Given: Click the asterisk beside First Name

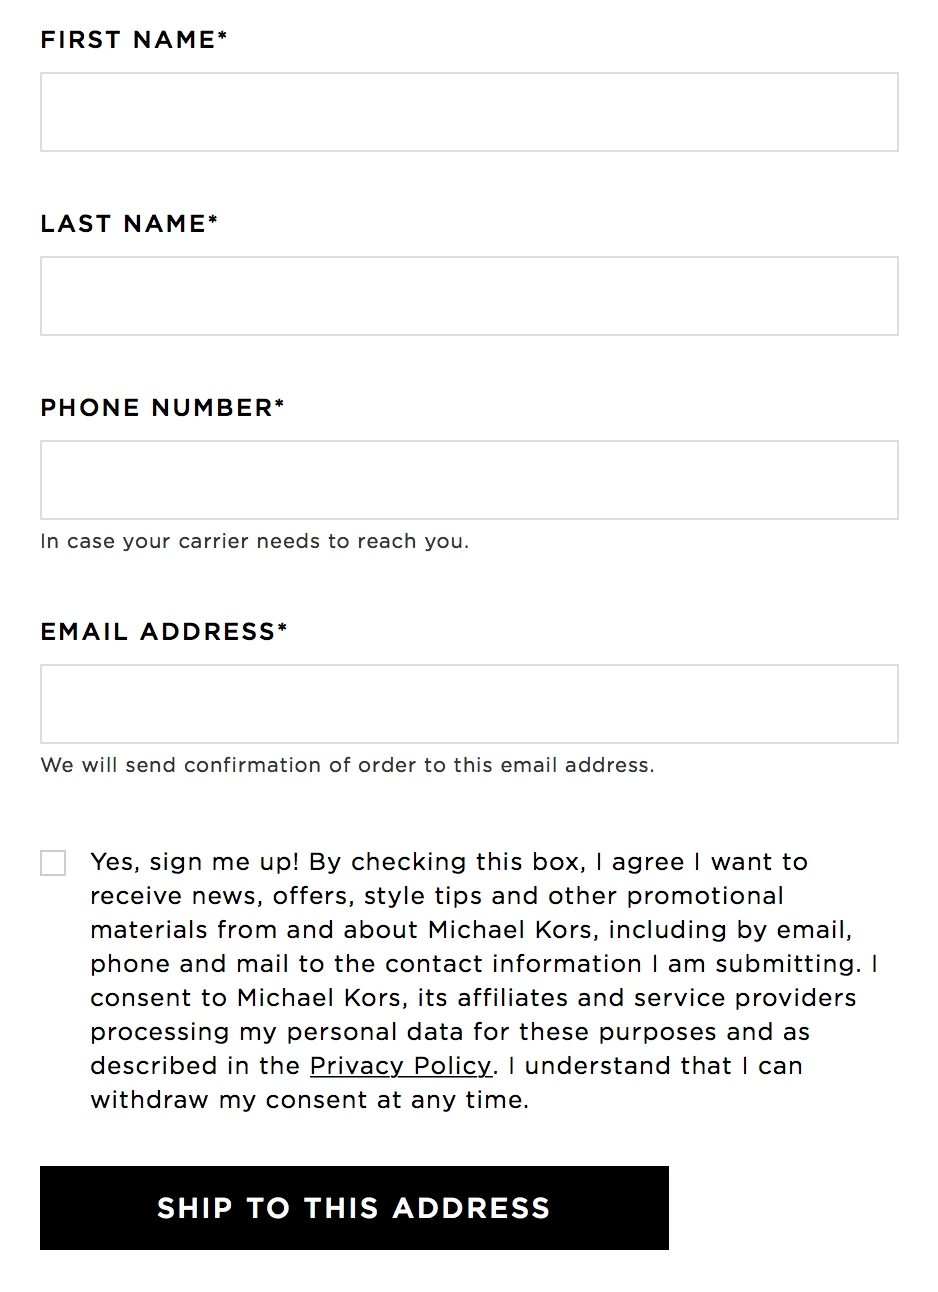Looking at the screenshot, I should click(x=223, y=37).
